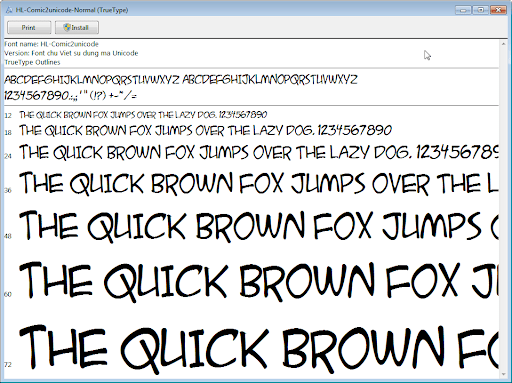
Task: Click the size 12 sample sentence
Action: [x=143, y=115]
